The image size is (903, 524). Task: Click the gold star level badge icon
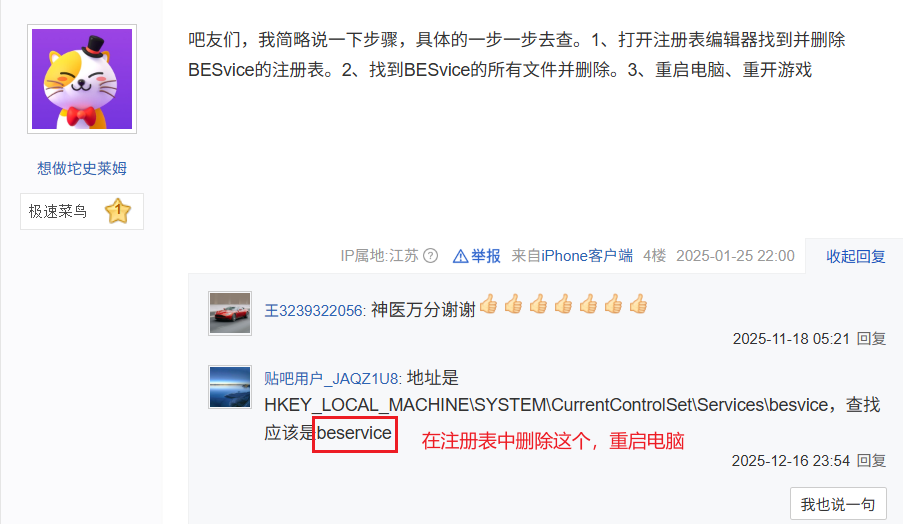[x=117, y=211]
